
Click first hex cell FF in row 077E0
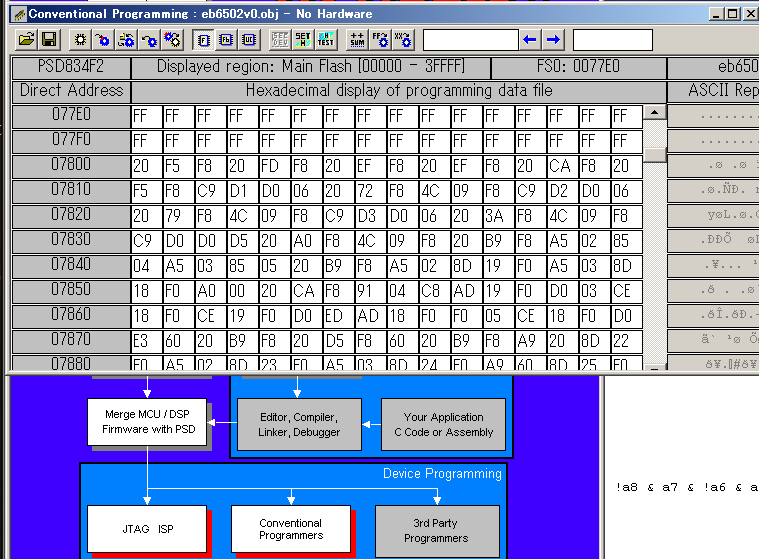click(x=147, y=117)
